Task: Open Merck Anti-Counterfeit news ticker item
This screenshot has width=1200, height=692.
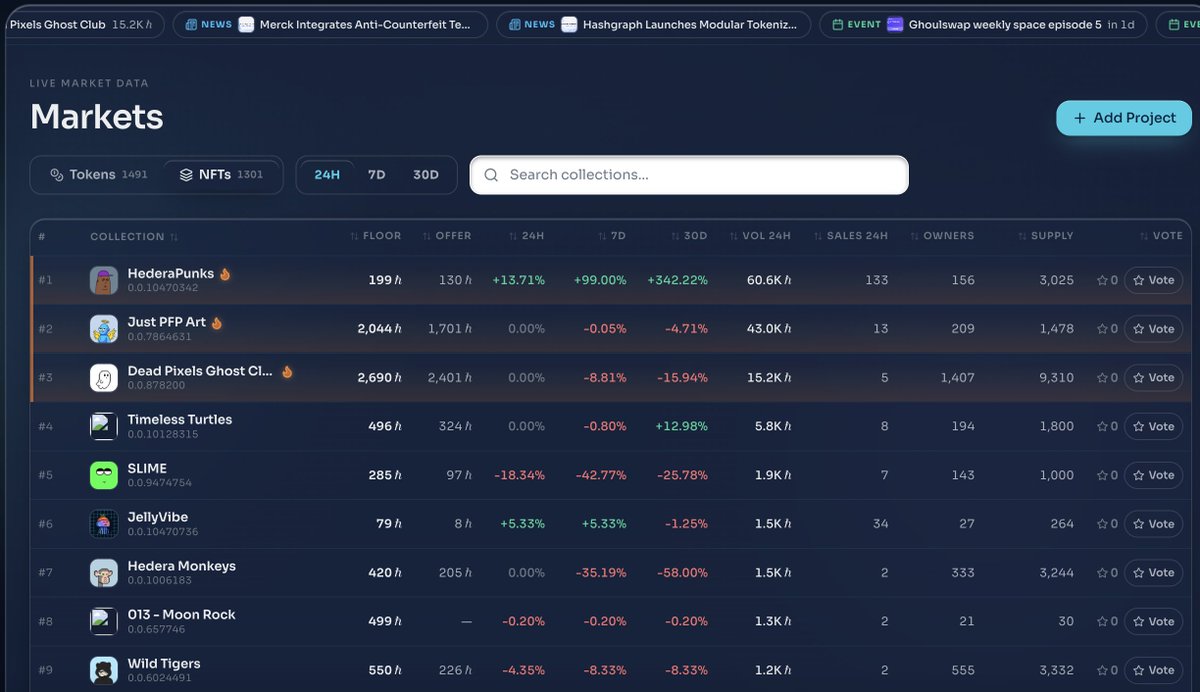Action: click(x=330, y=24)
